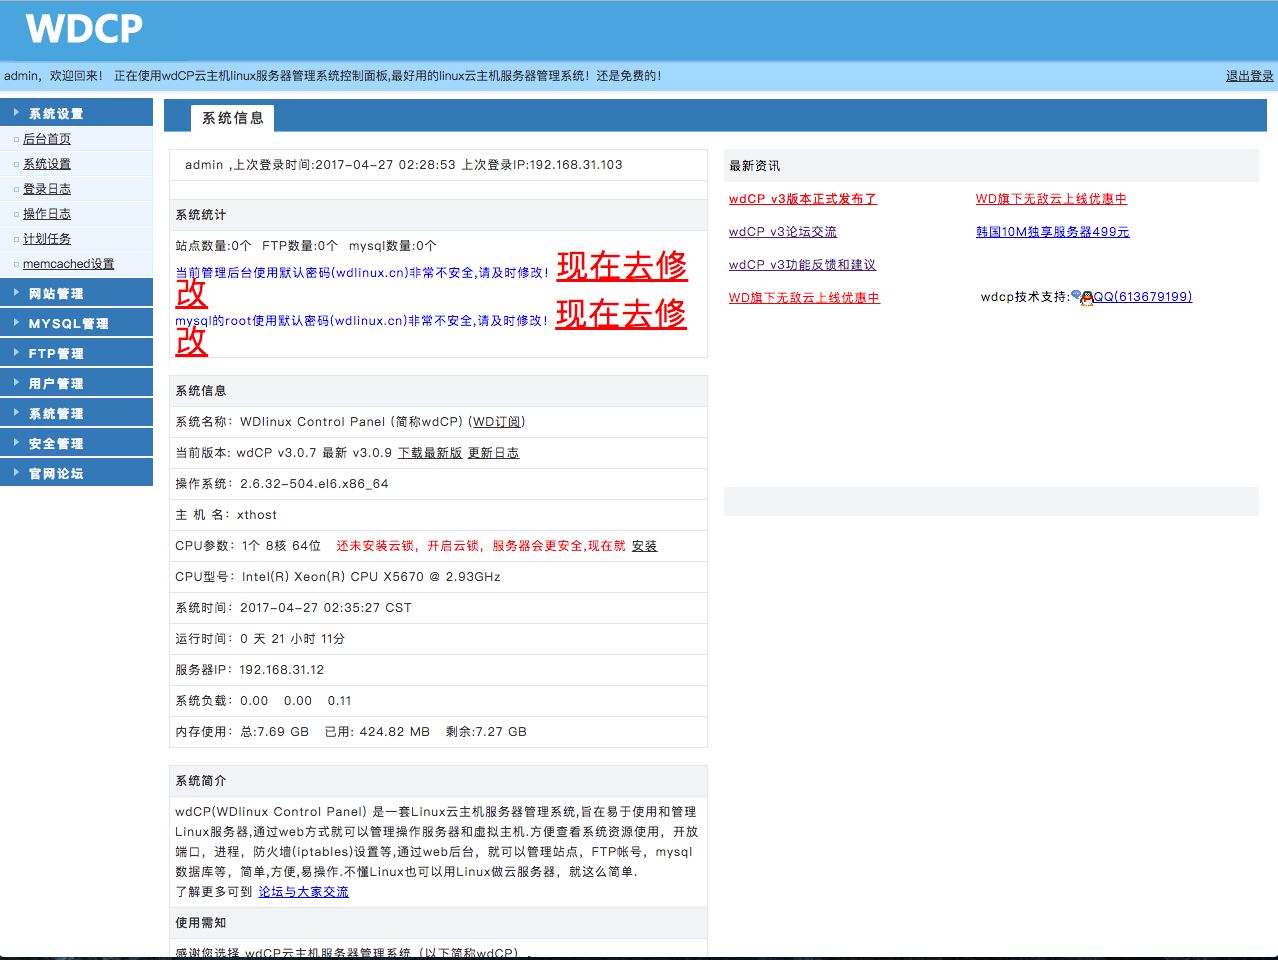Image resolution: width=1278 pixels, height=960 pixels.
Task: Click 现在去修改 for admin password warning
Action: pyautogui.click(x=622, y=266)
